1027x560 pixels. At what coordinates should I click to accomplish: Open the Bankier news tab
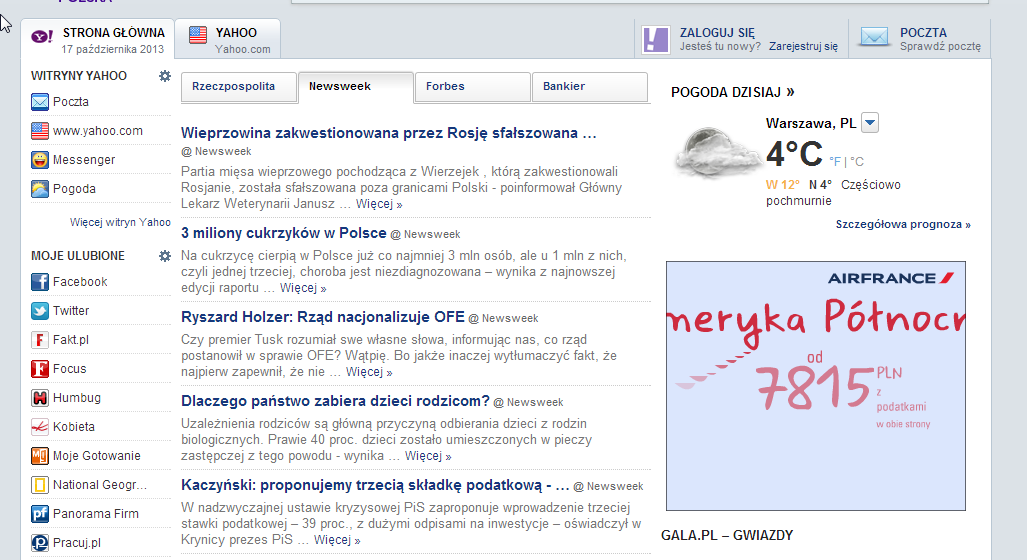(589, 87)
